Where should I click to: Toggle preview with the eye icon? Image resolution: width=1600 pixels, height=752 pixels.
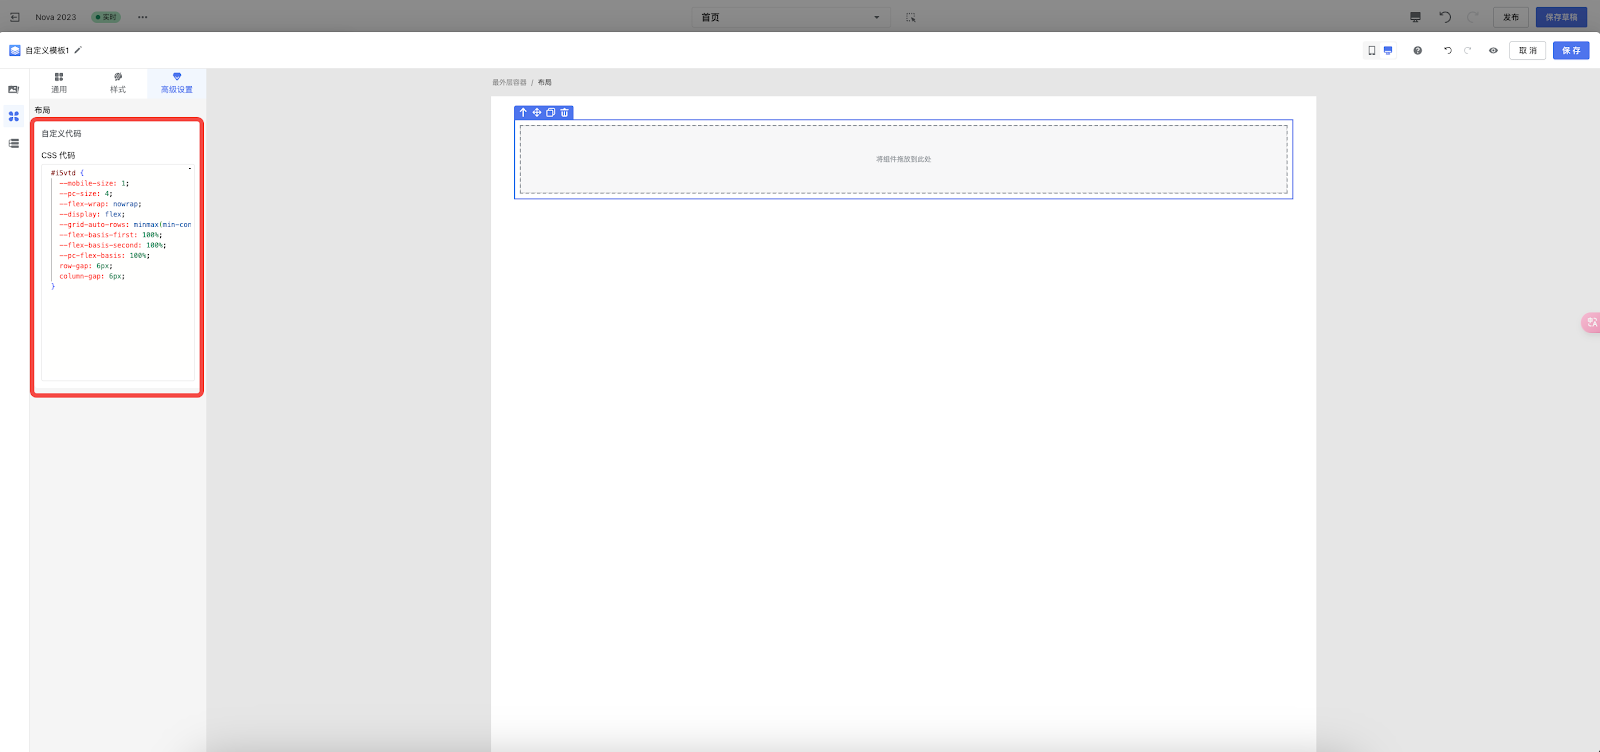1493,51
